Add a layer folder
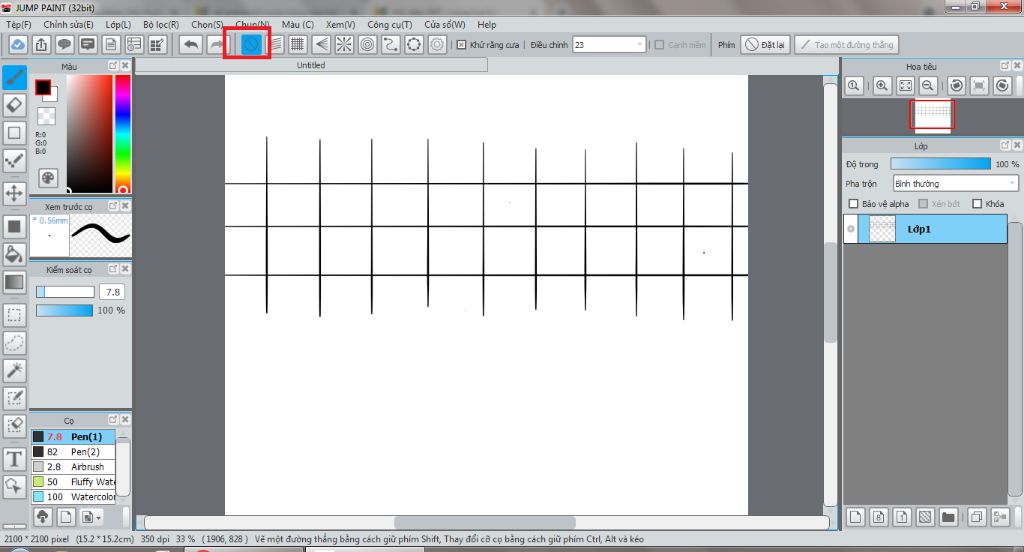The width and height of the screenshot is (1024, 552). [948, 517]
